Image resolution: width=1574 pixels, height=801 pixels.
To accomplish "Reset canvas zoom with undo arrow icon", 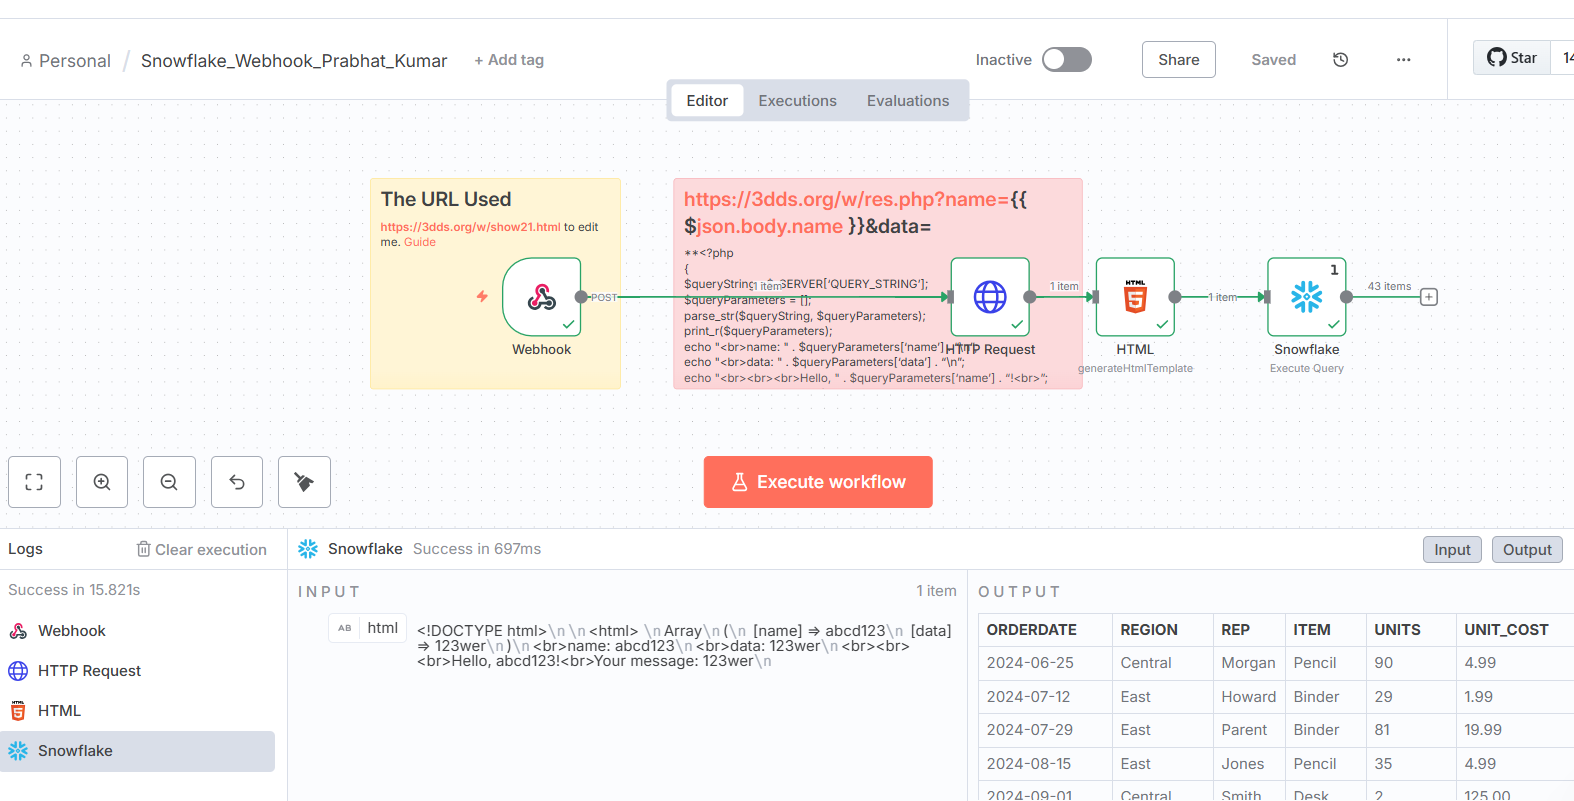I will pyautogui.click(x=237, y=482).
